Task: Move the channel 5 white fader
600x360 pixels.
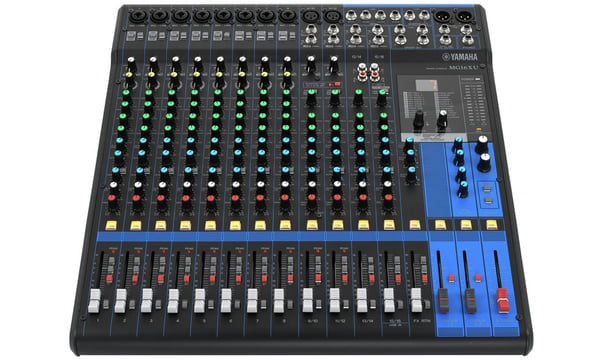Action: [x=199, y=301]
